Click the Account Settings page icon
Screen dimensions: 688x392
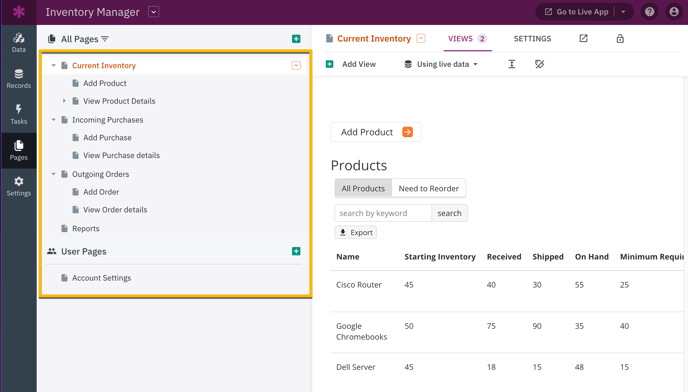(64, 277)
